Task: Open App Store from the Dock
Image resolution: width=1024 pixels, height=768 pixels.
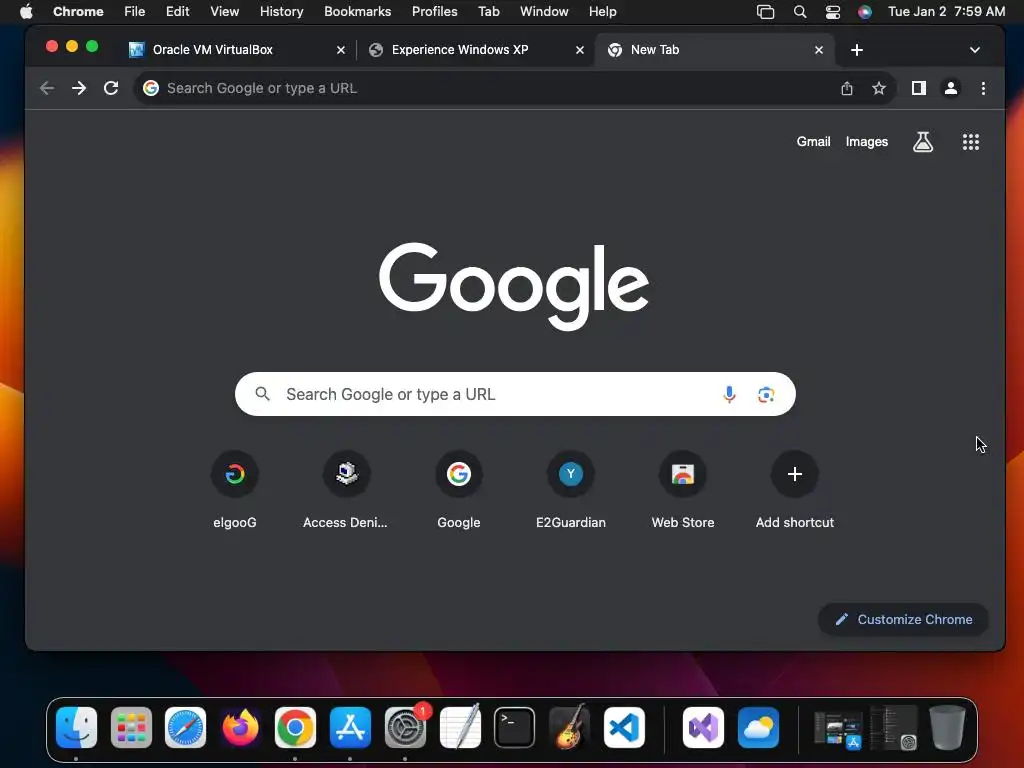Action: coord(350,727)
